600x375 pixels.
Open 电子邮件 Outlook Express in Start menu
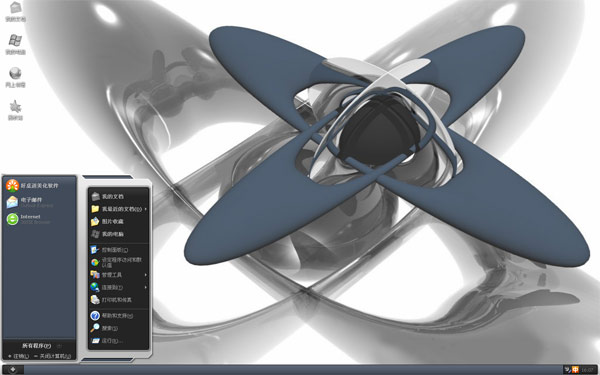point(29,202)
